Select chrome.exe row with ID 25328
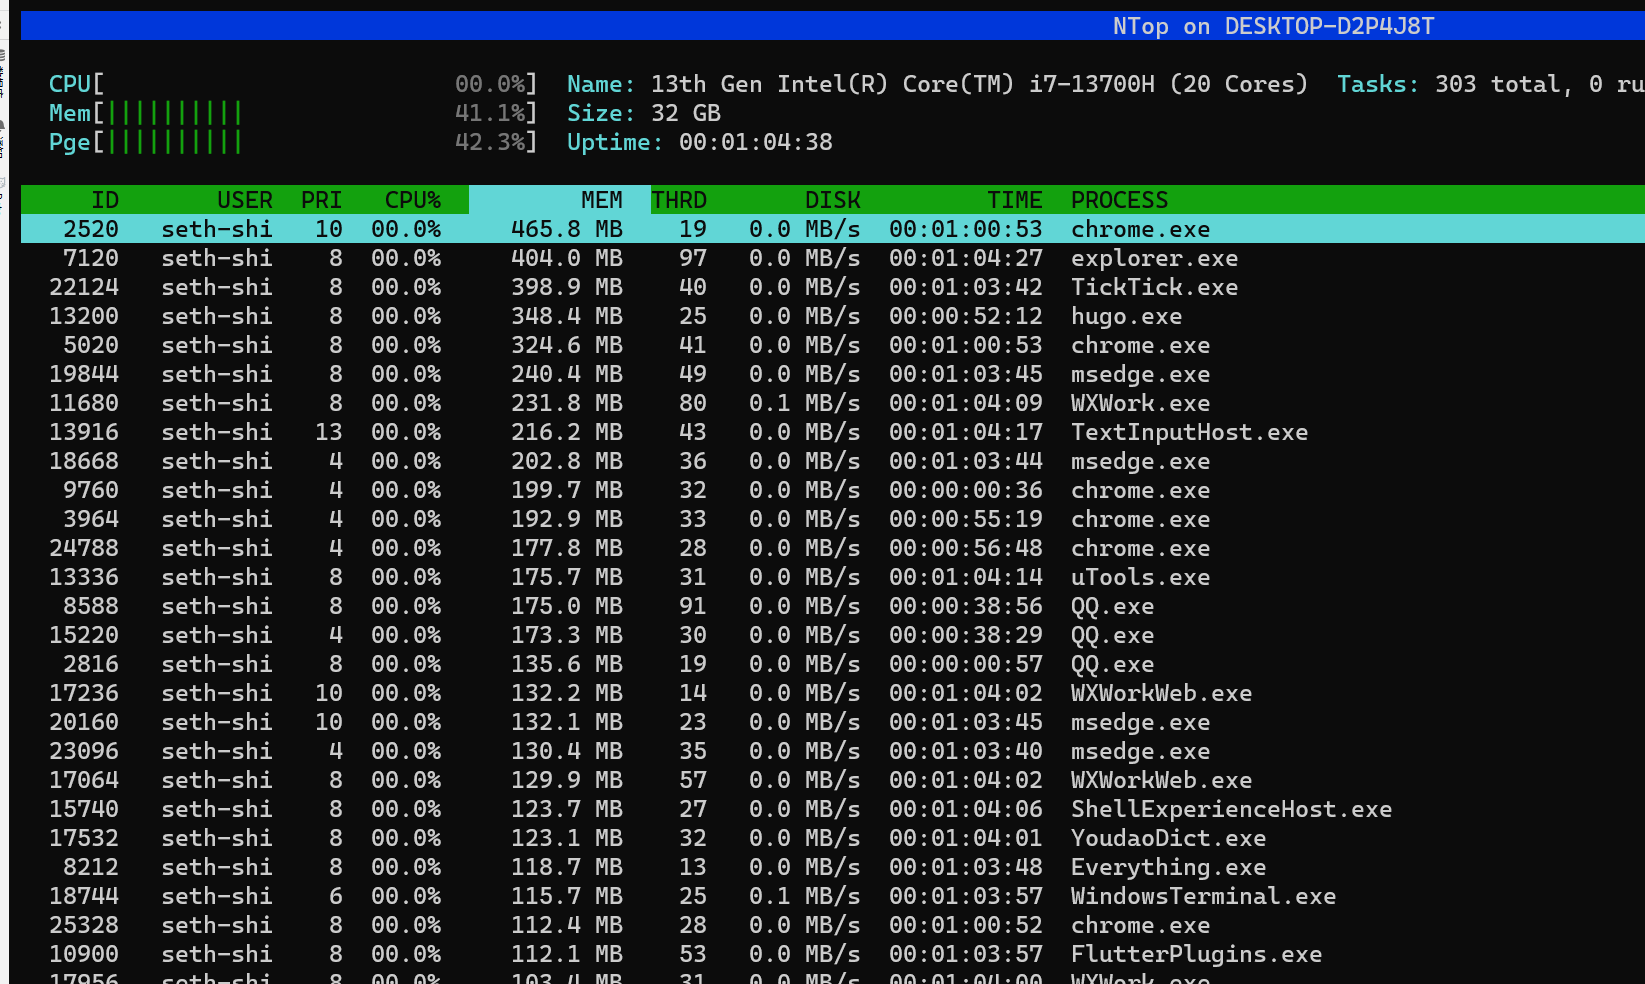1645x984 pixels. click(x=833, y=925)
